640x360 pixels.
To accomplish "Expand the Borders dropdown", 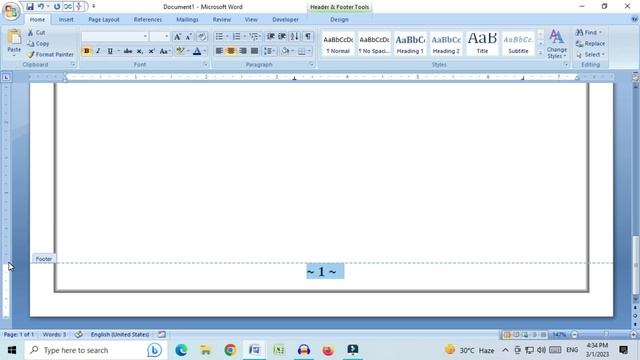I will [x=309, y=51].
